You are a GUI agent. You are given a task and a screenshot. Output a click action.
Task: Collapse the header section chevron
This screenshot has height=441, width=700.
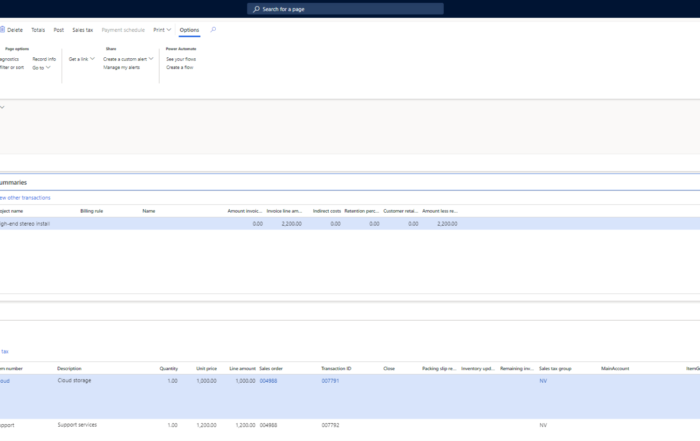click(x=2, y=107)
